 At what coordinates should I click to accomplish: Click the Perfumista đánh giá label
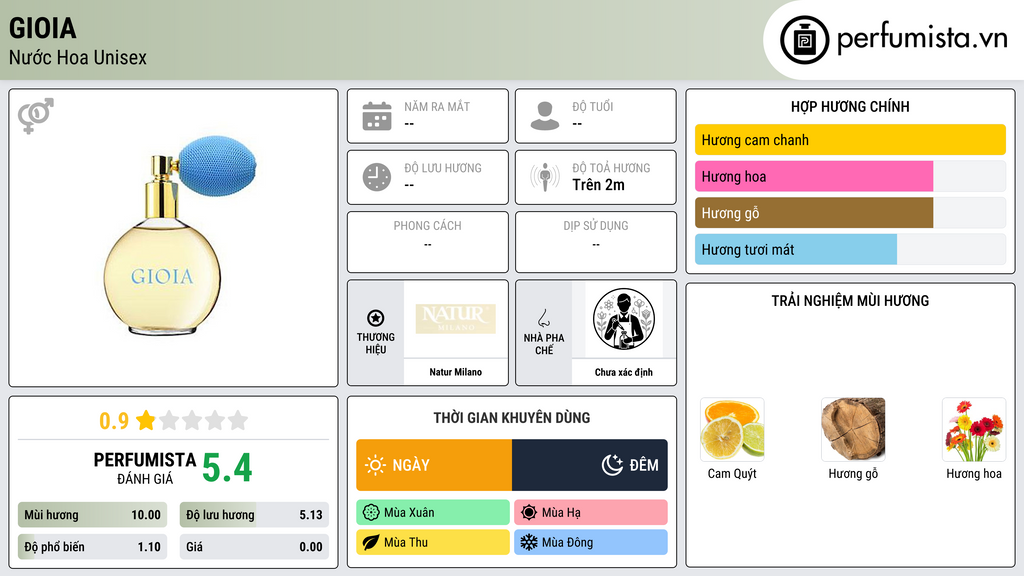point(145,469)
